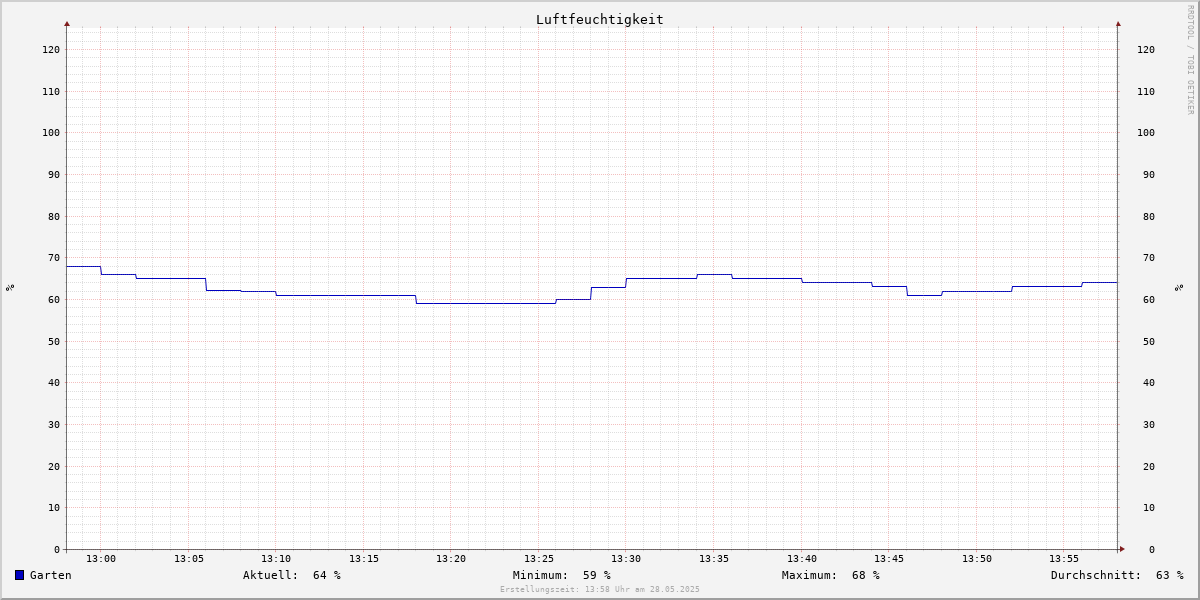Image resolution: width=1200 pixels, height=600 pixels.
Task: Click the 13:25 time axis label
Action: pos(539,559)
